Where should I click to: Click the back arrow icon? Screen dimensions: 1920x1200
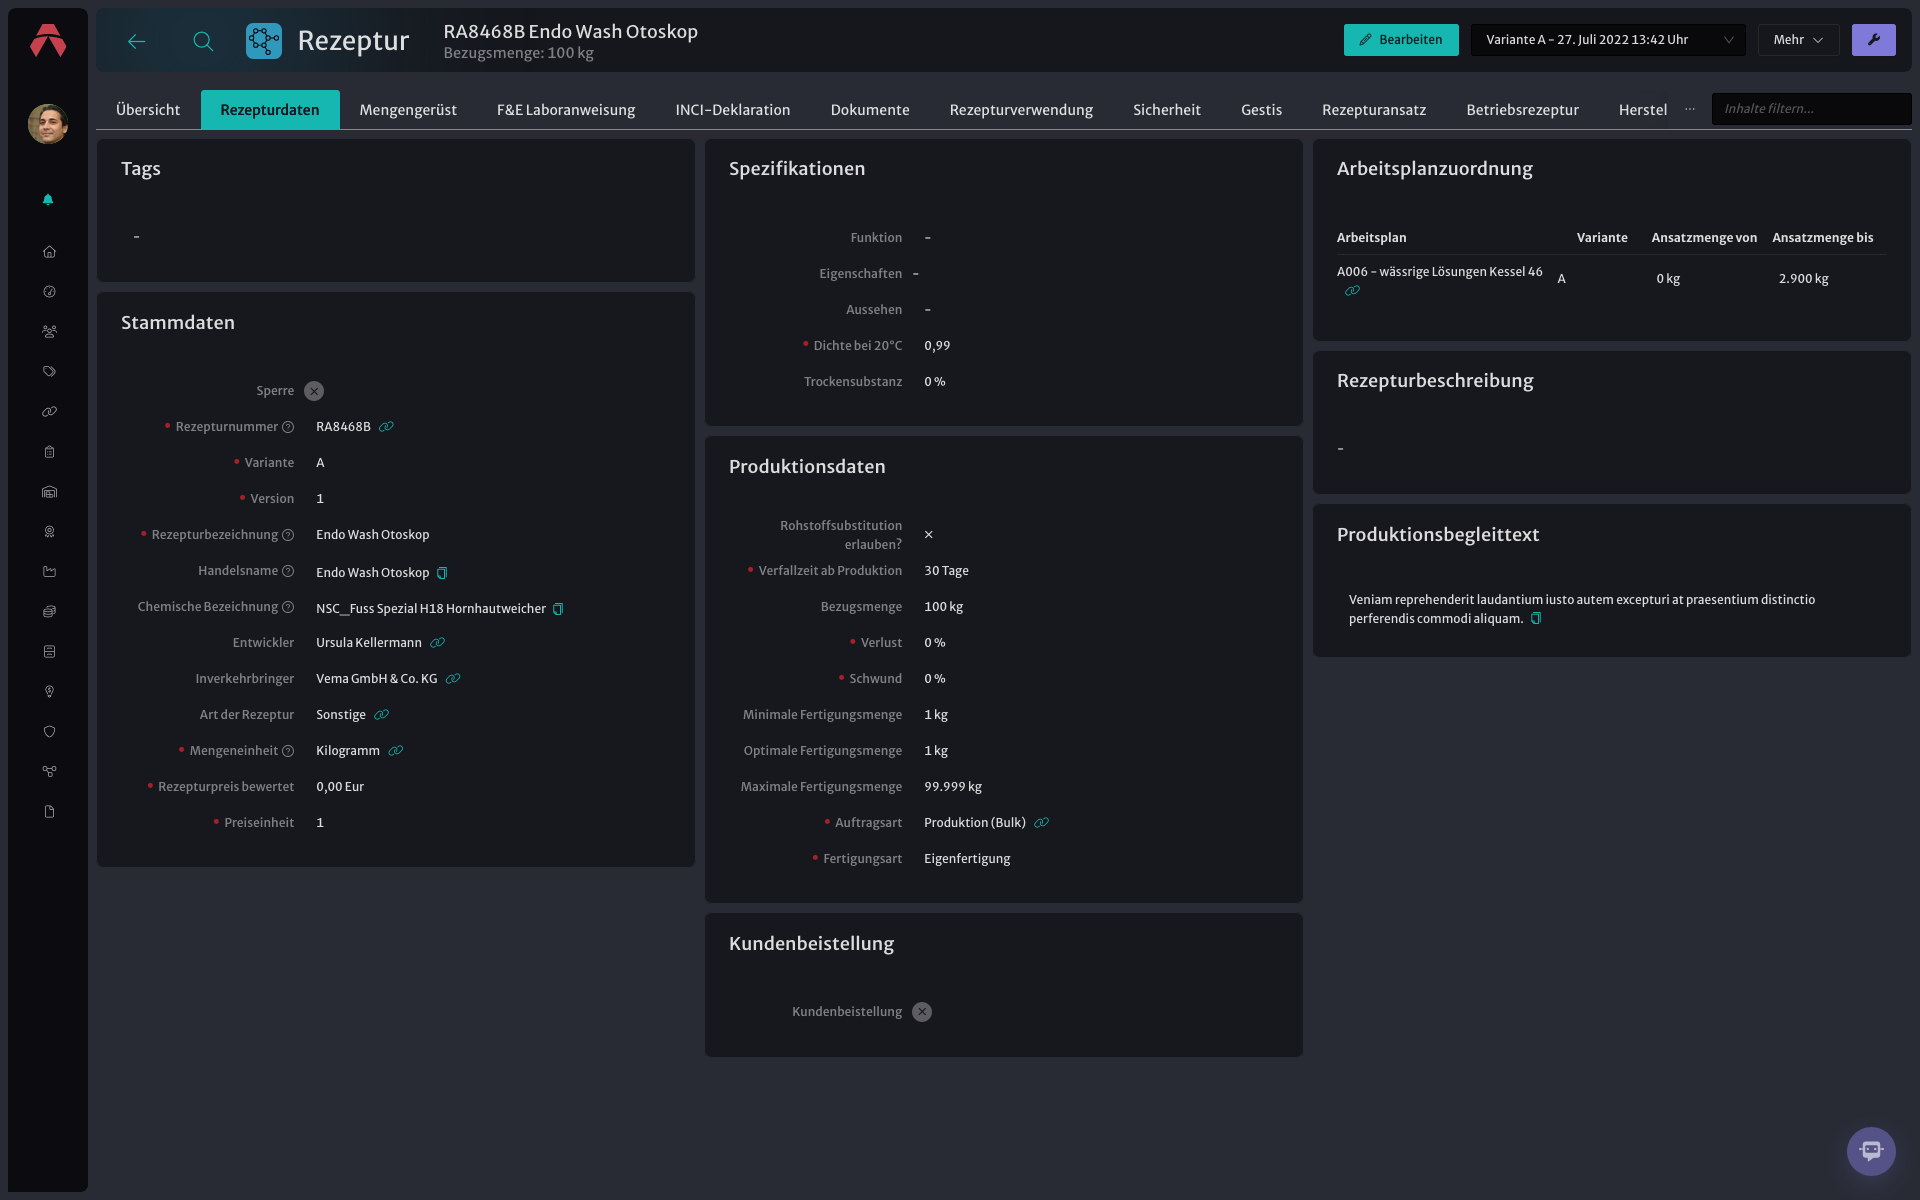[x=137, y=41]
